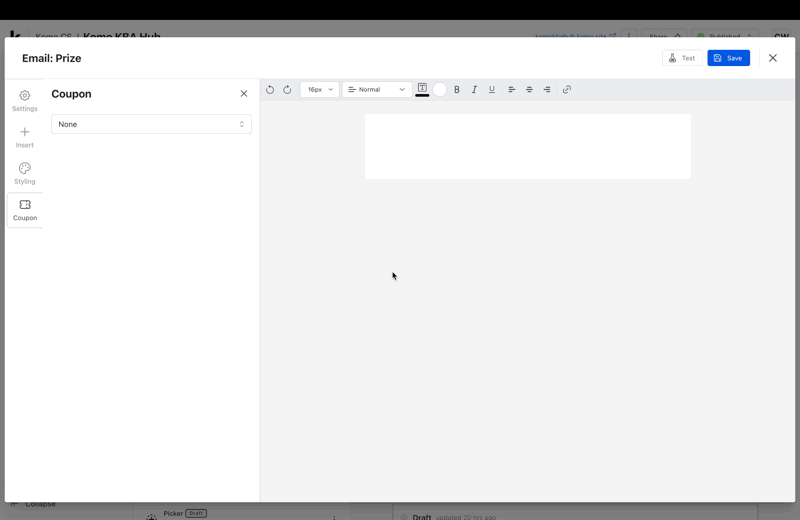800x520 pixels.
Task: Click the redo arrow in editor toolbar
Action: 287,90
